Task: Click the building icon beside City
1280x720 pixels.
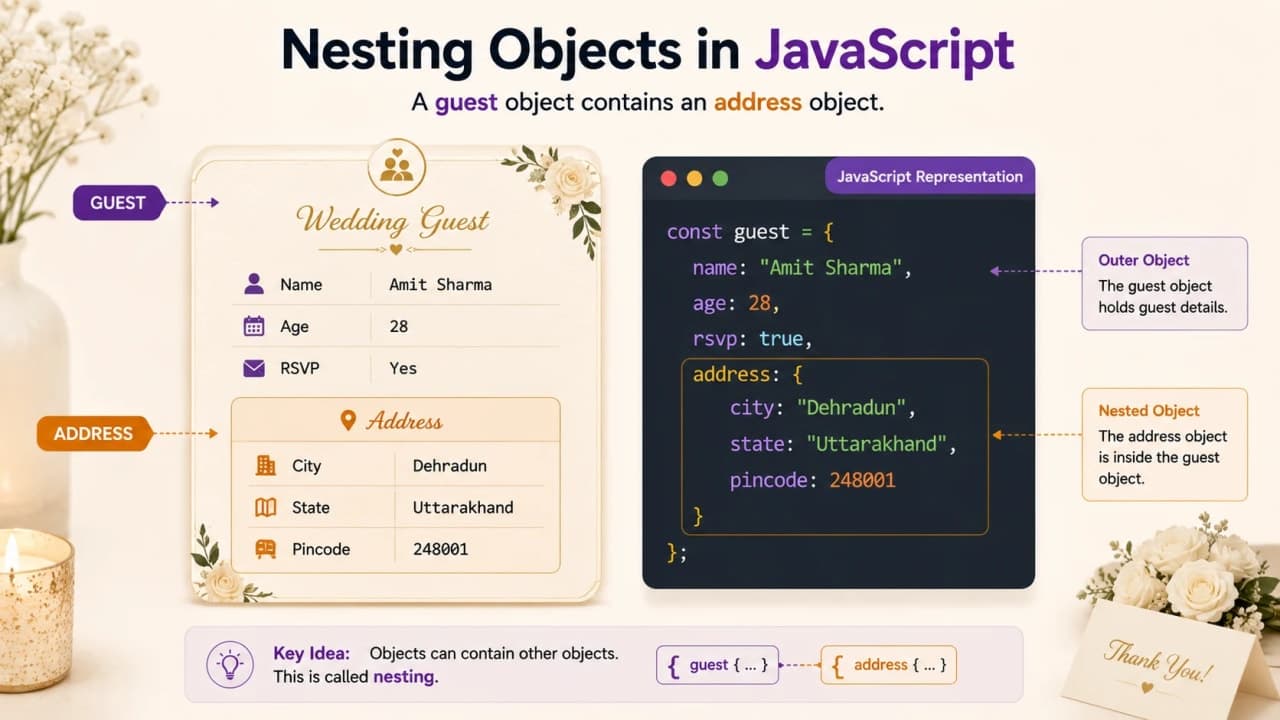Action: coord(266,465)
